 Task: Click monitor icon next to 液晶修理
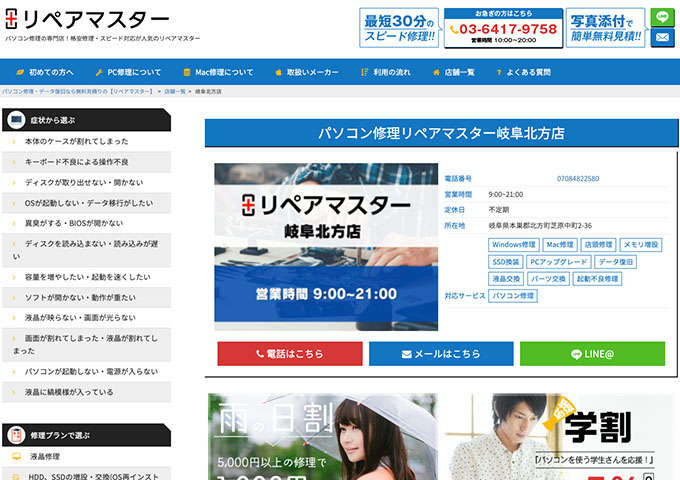pyautogui.click(x=16, y=457)
